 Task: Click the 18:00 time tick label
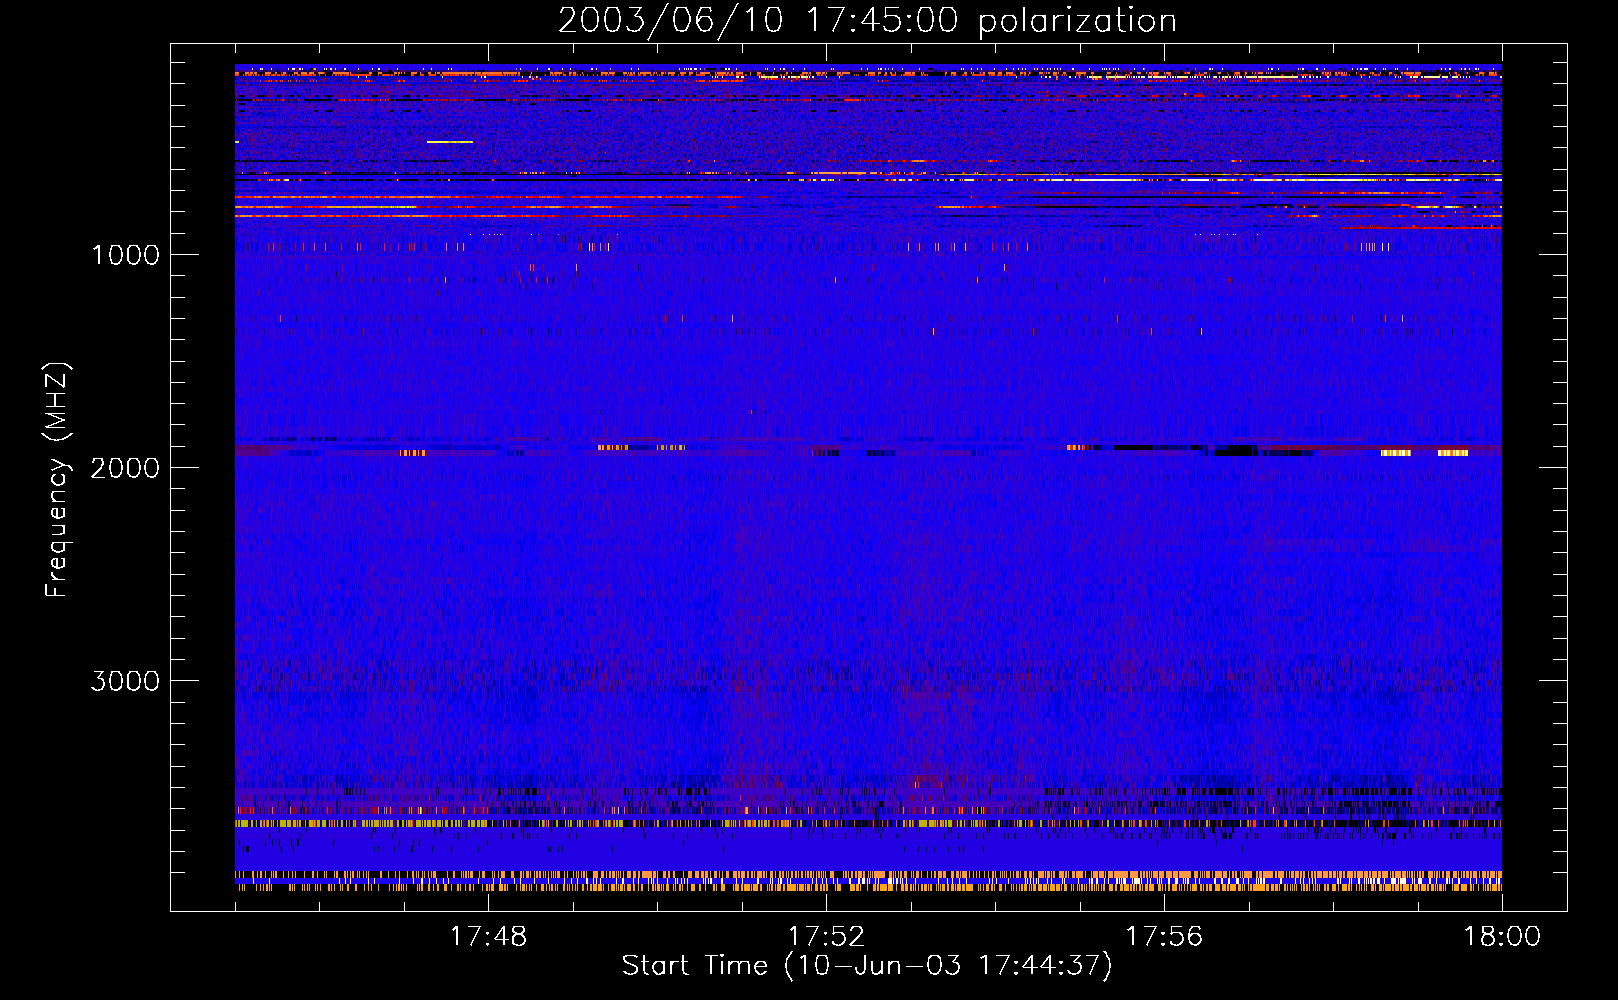[x=1502, y=936]
